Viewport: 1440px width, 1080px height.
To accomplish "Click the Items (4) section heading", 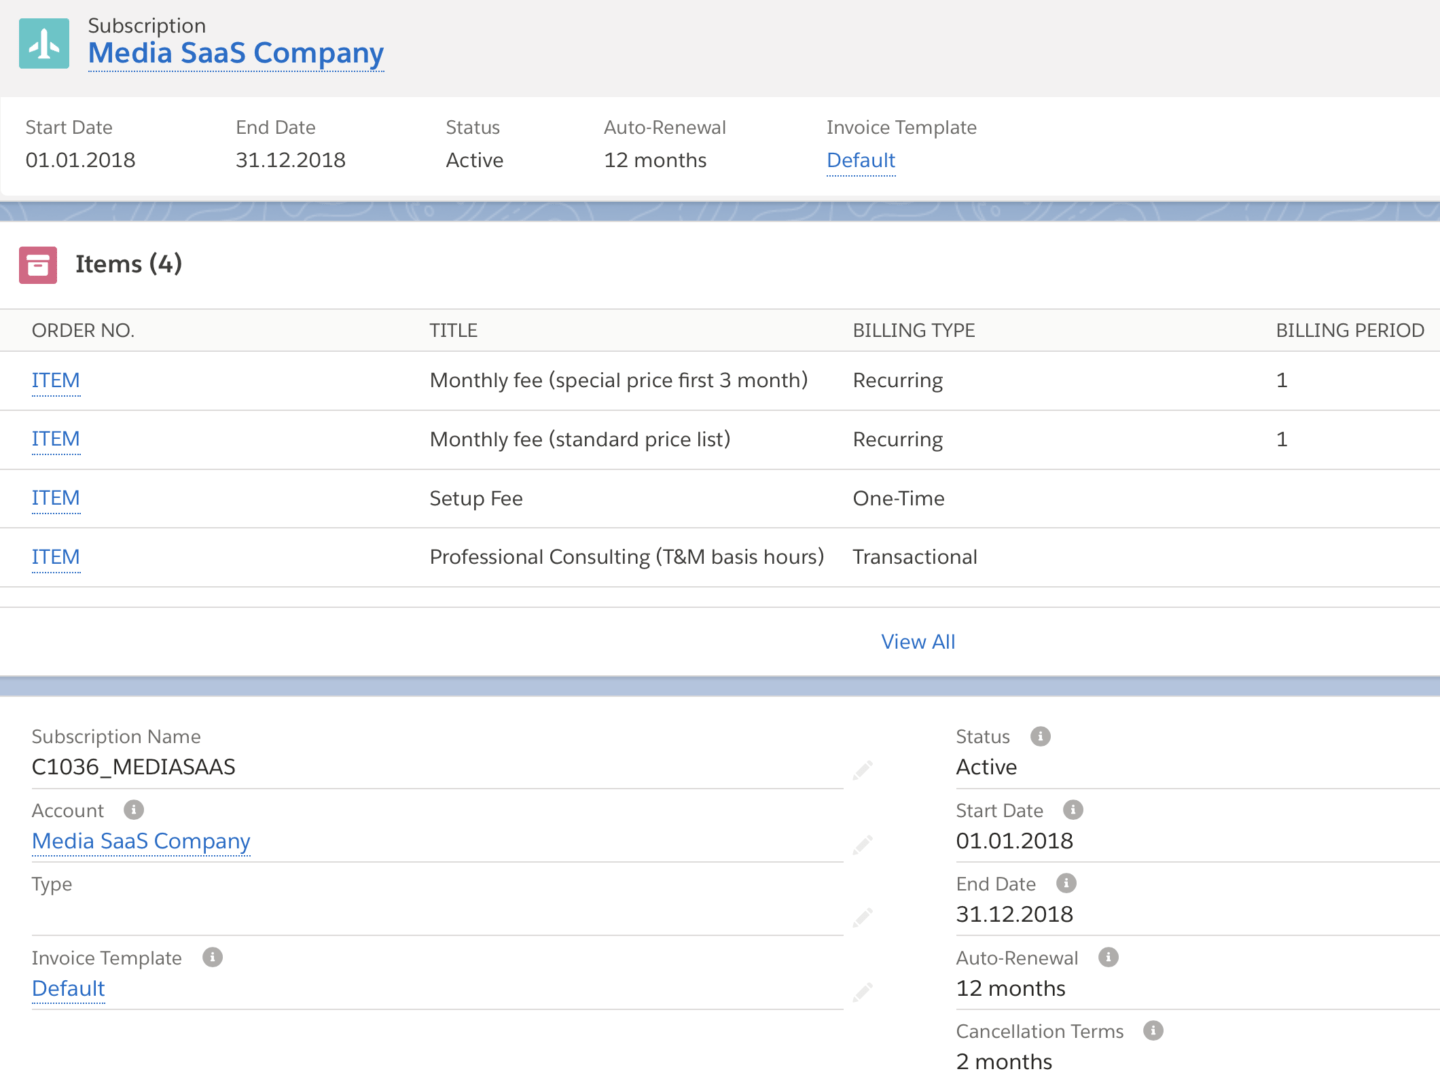I will pos(129,264).
